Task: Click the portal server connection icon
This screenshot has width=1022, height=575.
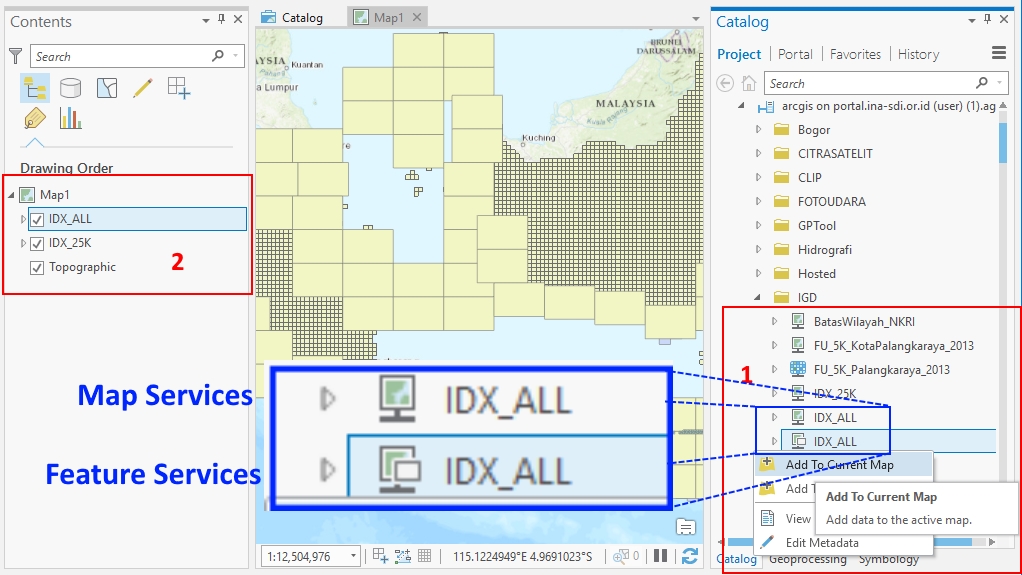Action: pyautogui.click(x=766, y=106)
